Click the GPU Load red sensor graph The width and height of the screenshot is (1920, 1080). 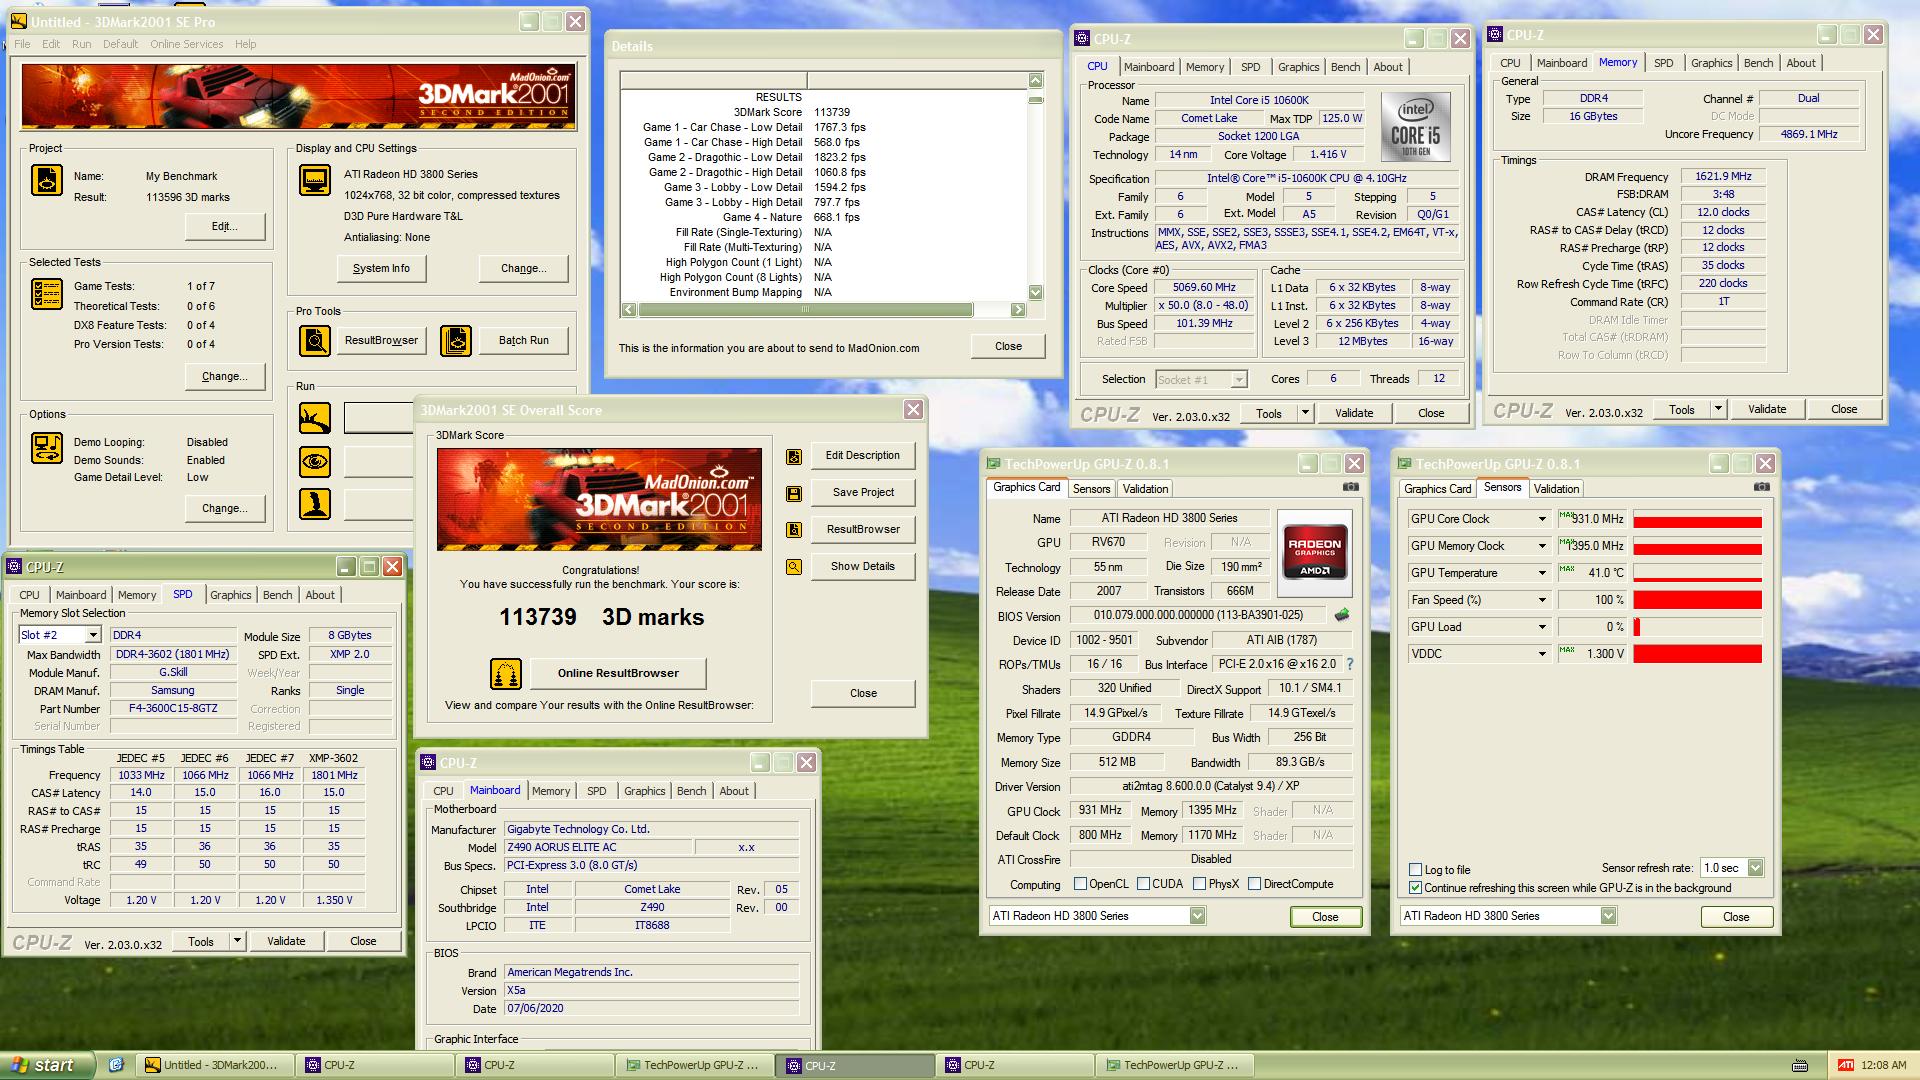[1697, 627]
